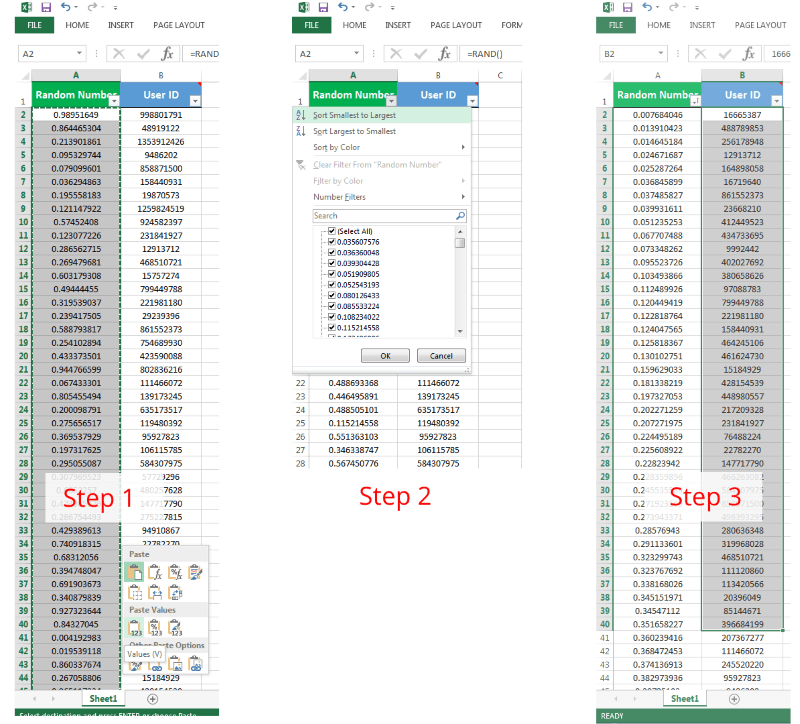Choose Paste No Borders icon
The width and height of the screenshot is (800, 724).
(135, 592)
